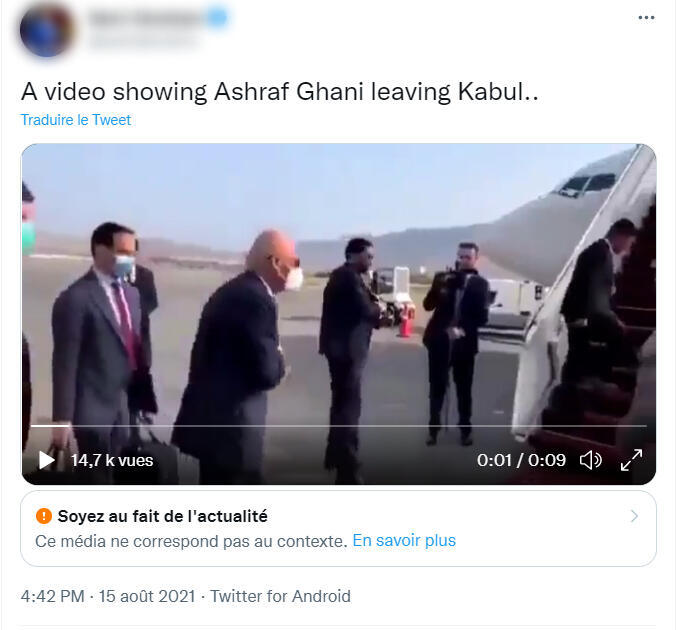This screenshot has height=630, width=677.
Task: Expand the notice with the right chevron
Action: (x=634, y=516)
